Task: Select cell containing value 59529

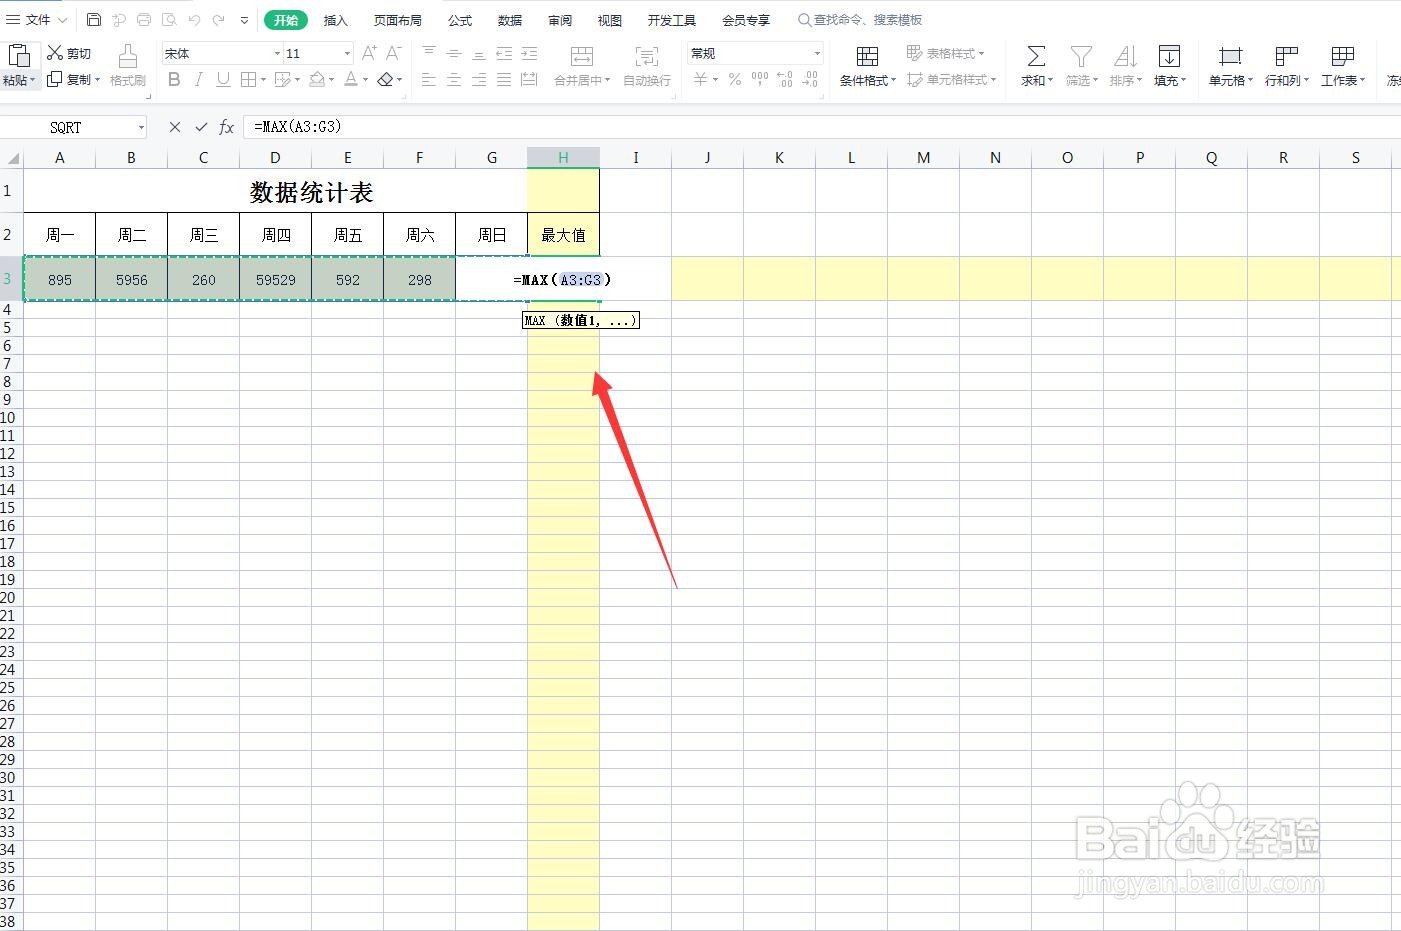Action: coord(275,279)
